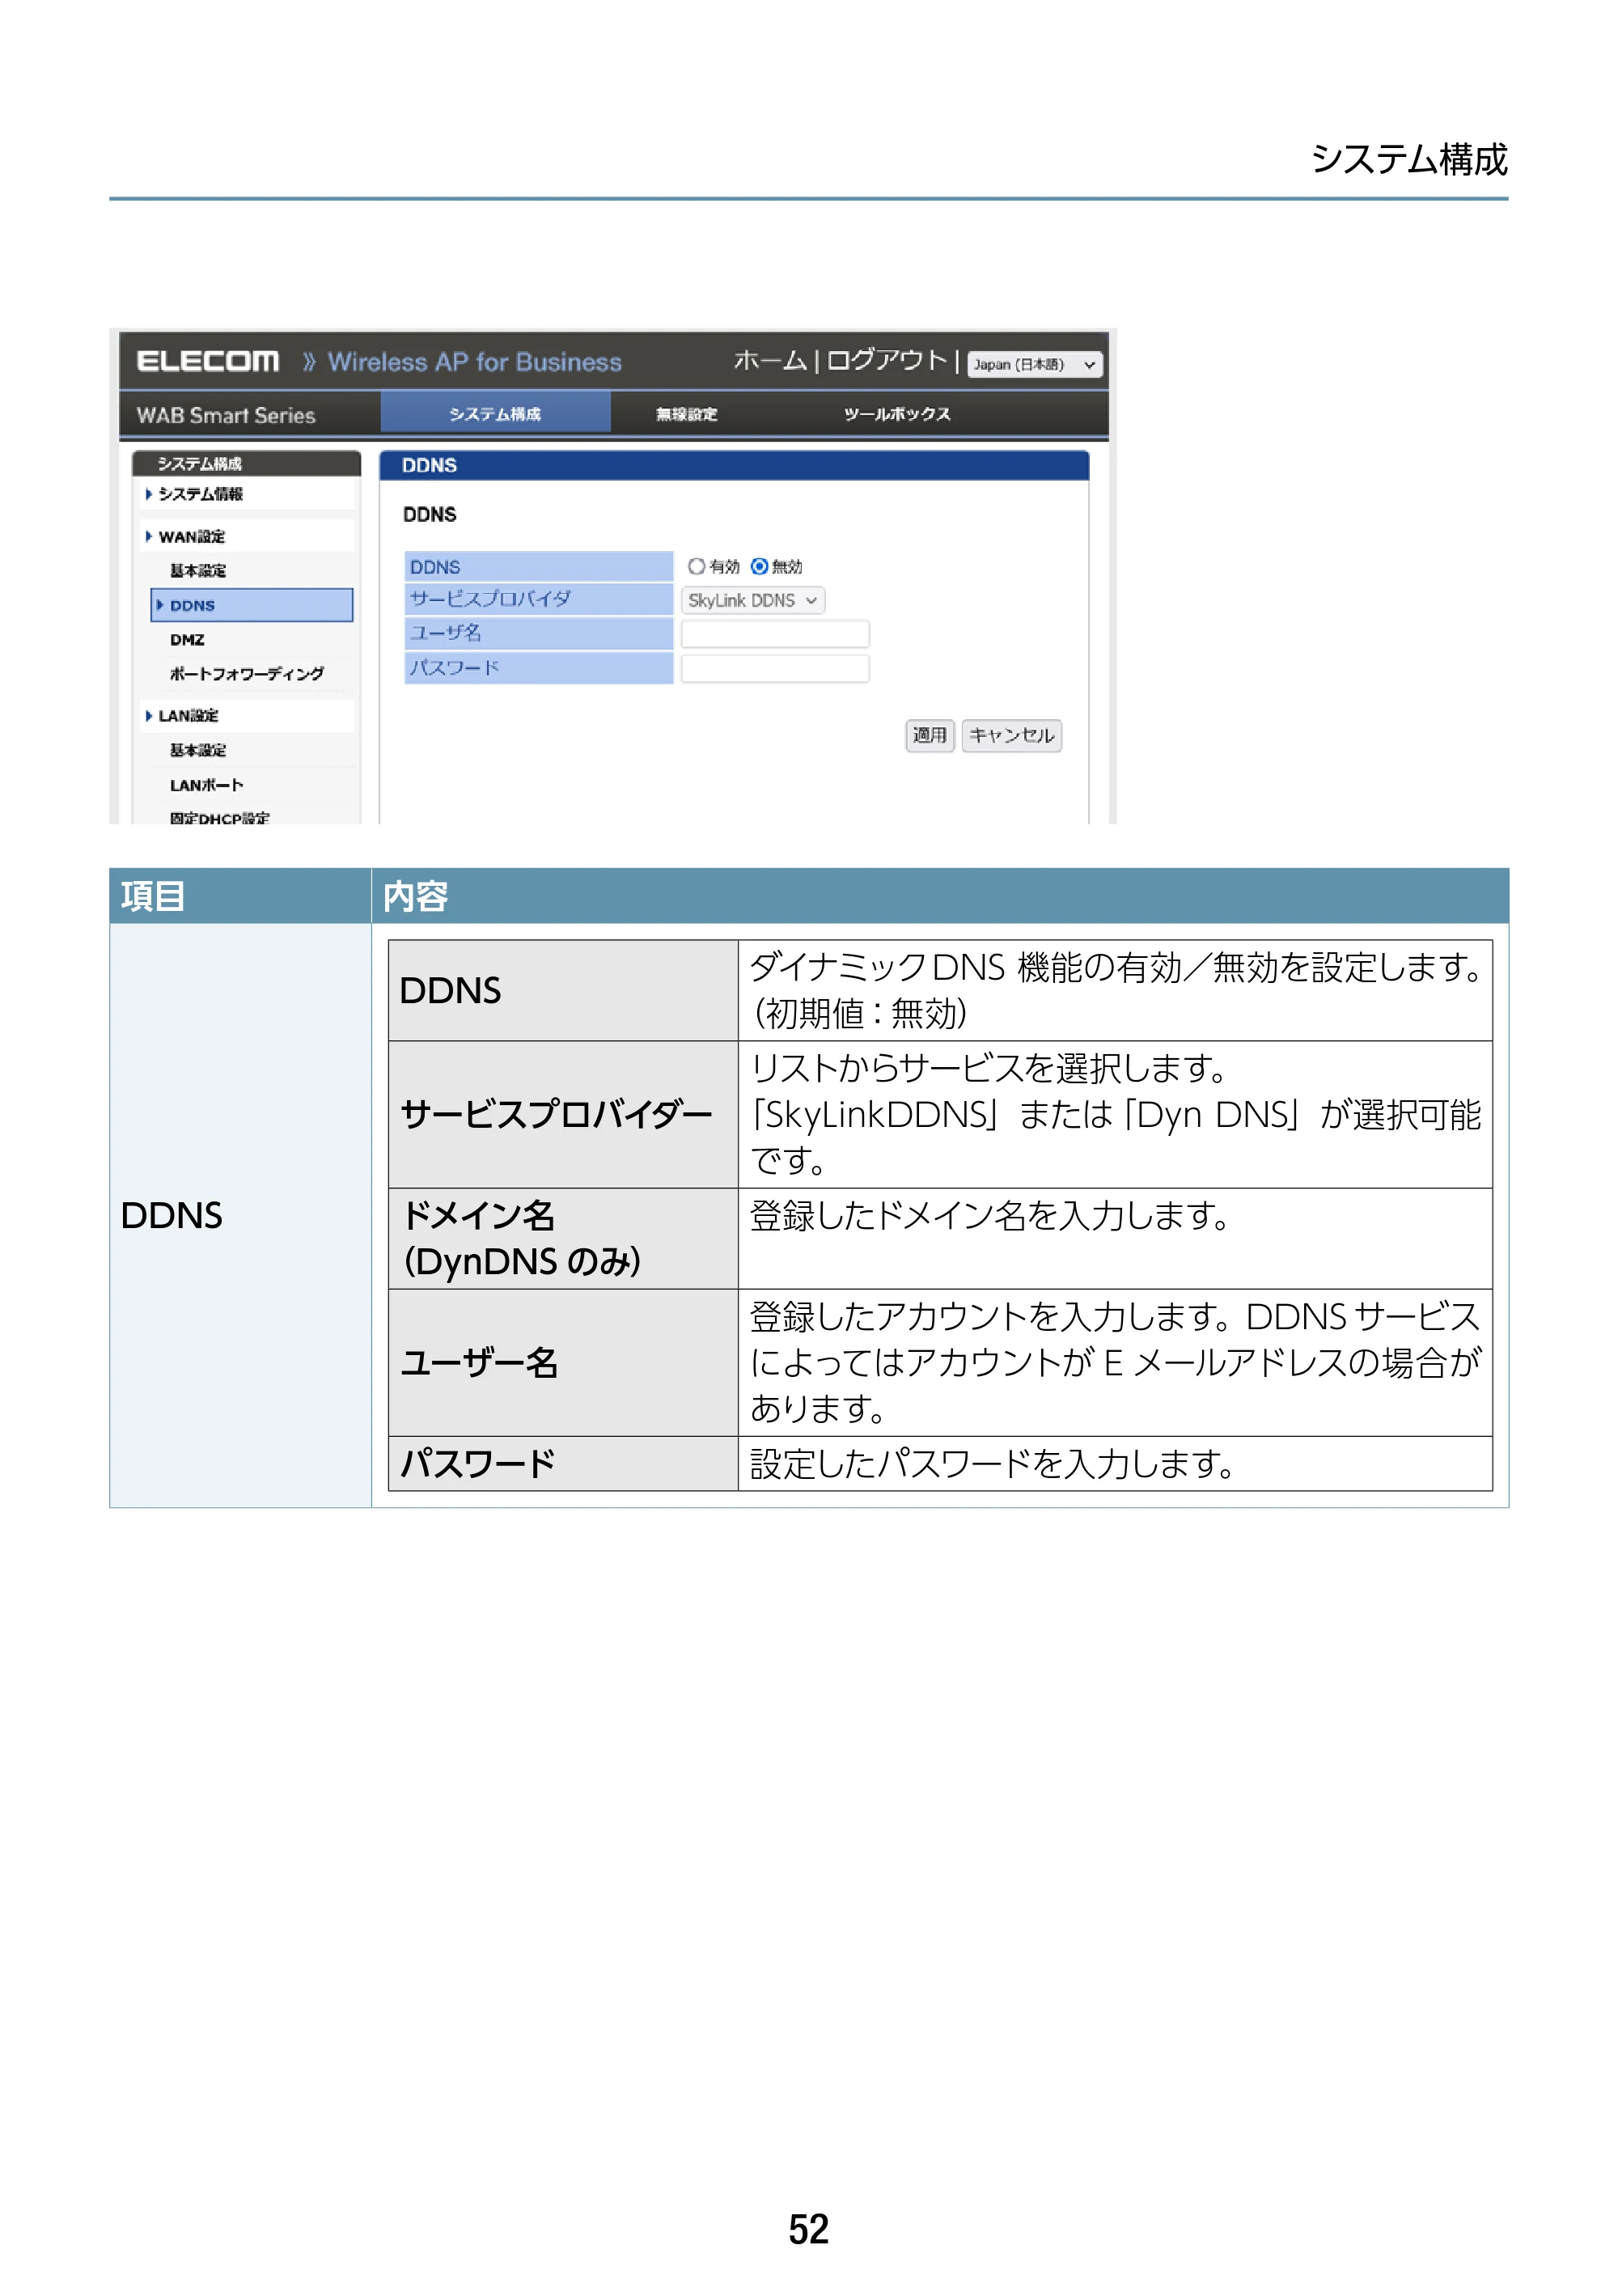Click the 適用 button
The image size is (1618, 2296).
pyautogui.click(x=929, y=735)
